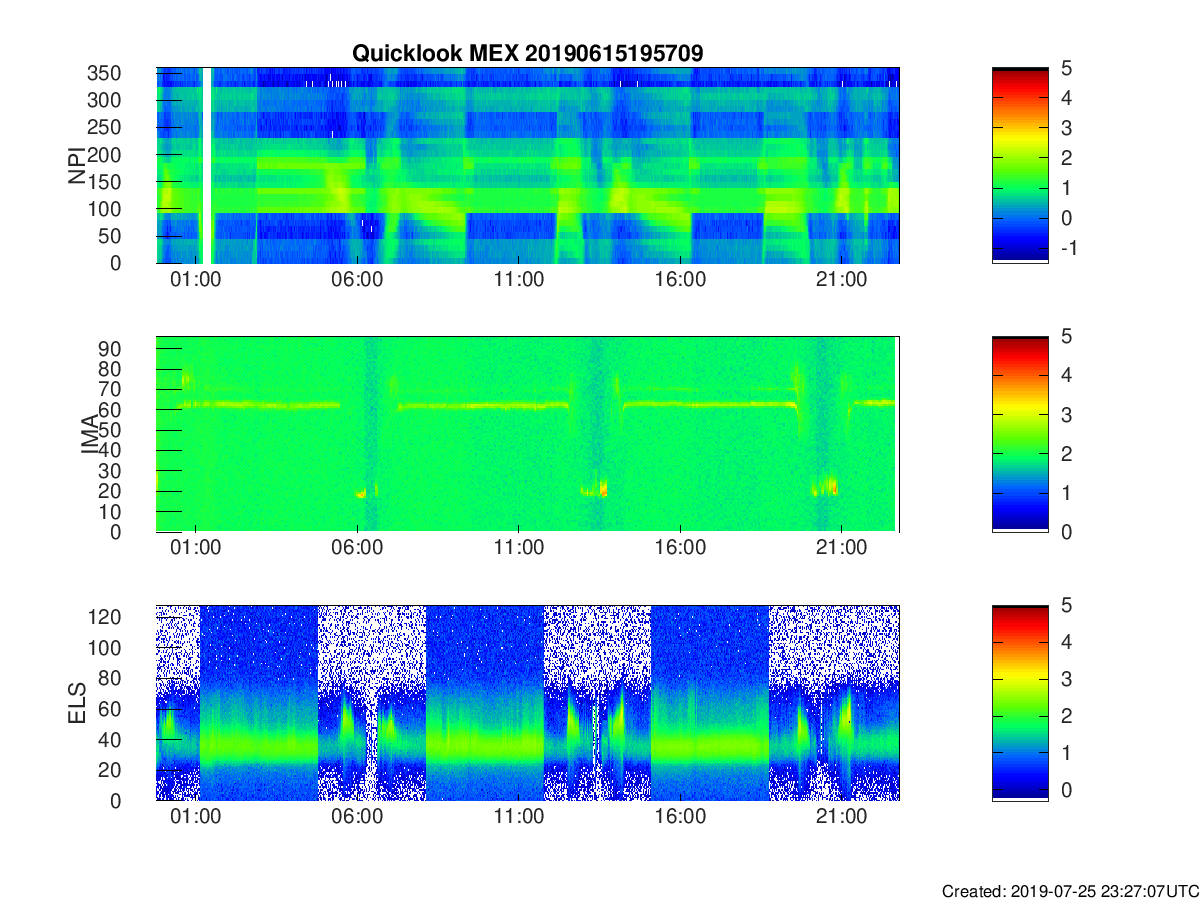Click the IMA spectrogram panel
1200x900 pixels.
click(528, 434)
